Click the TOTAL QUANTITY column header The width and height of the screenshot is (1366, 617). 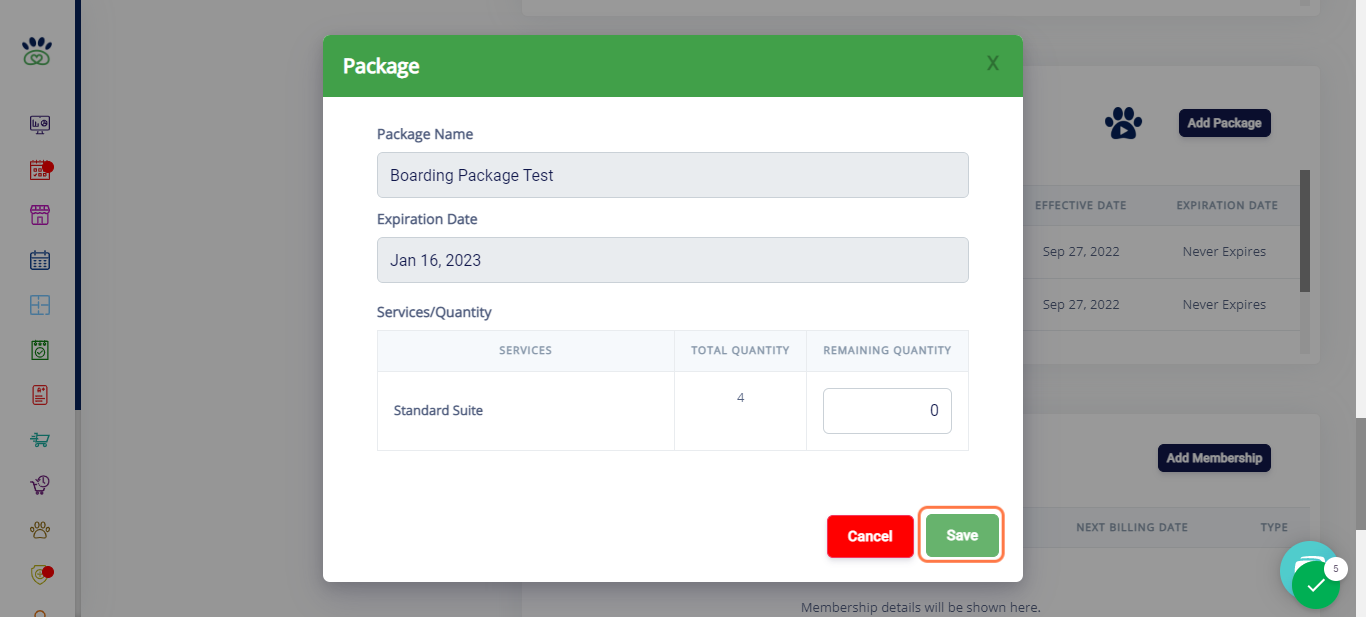[x=740, y=351]
